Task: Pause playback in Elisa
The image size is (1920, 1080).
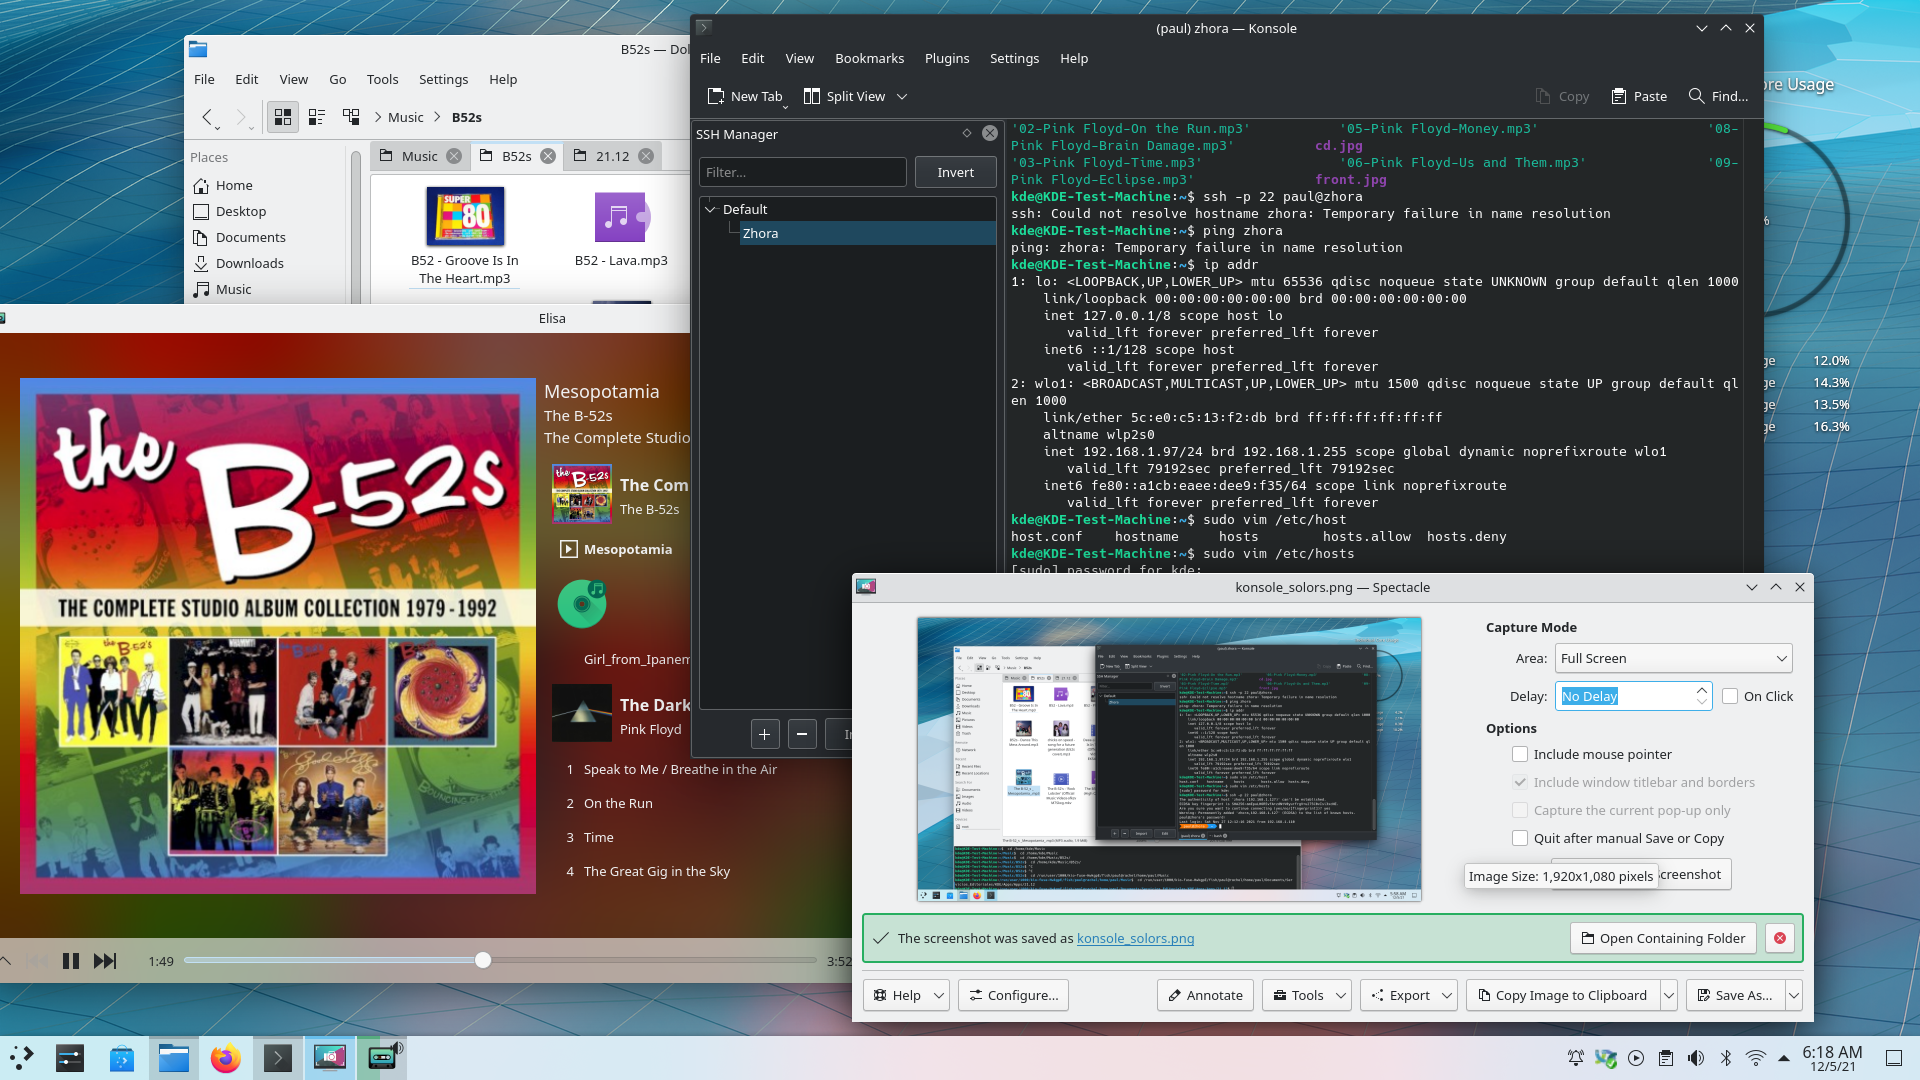Action: [70, 961]
